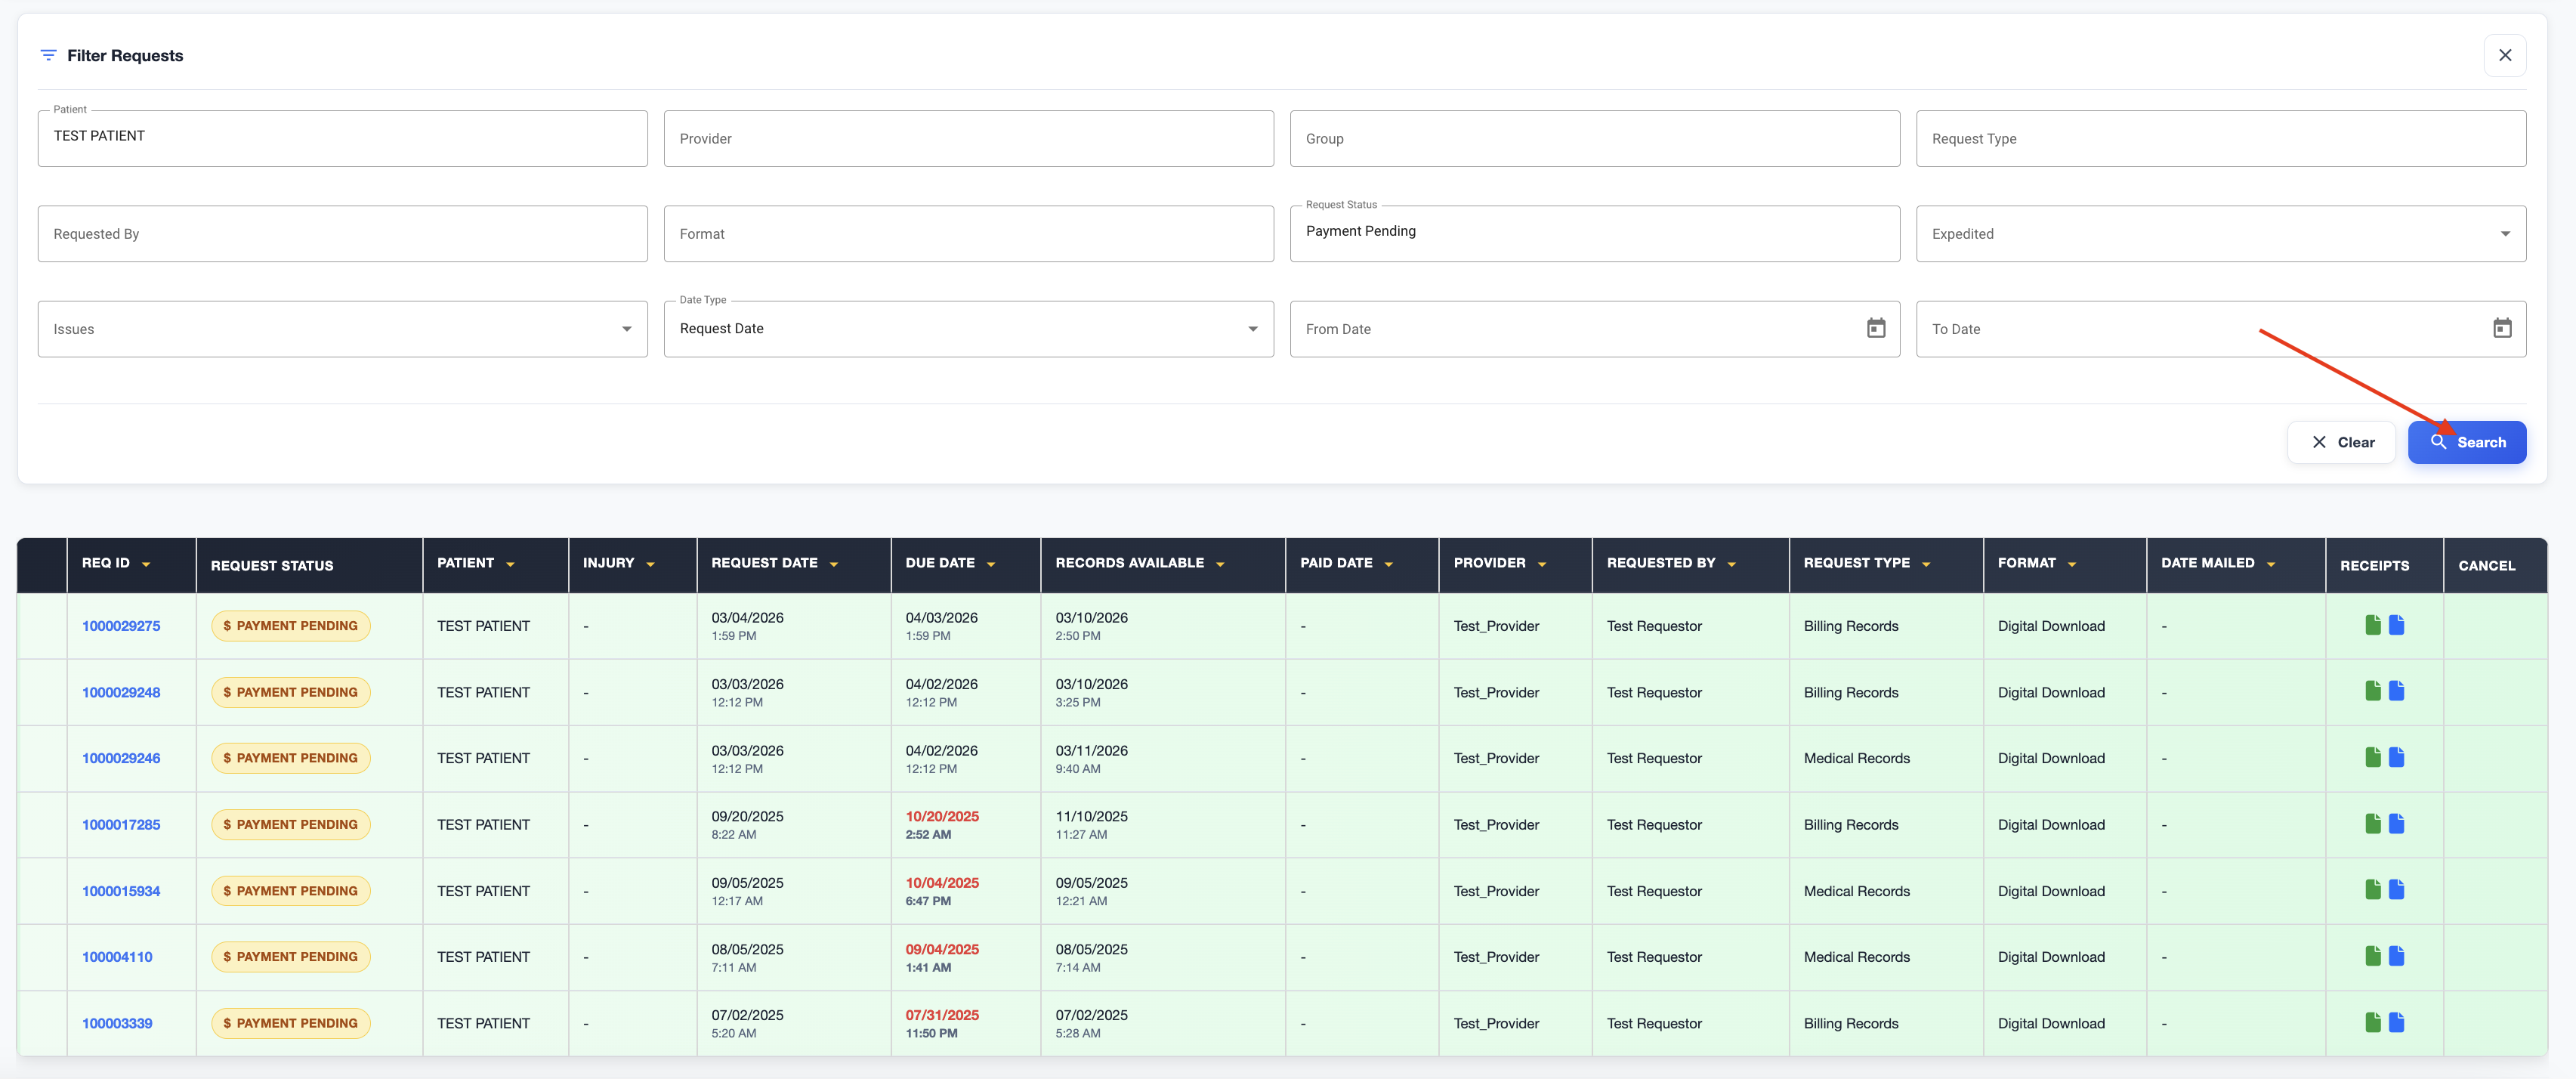Click into the Provider filter field
This screenshot has height=1079, width=2576.
[x=967, y=139]
